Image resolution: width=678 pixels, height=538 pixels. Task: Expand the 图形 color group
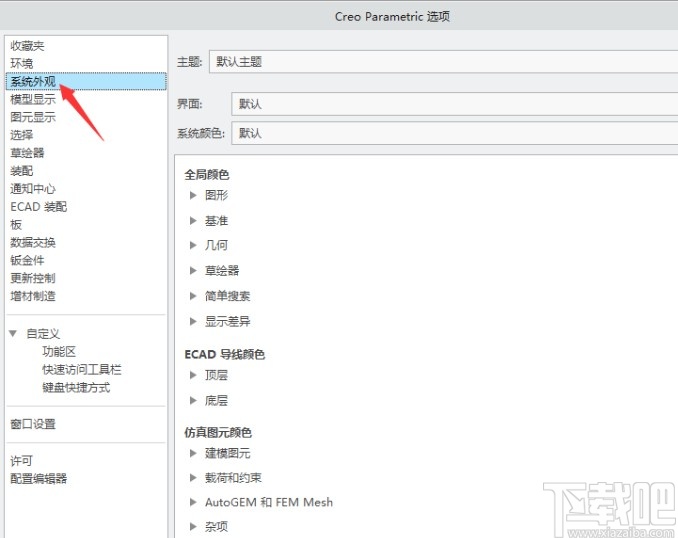click(193, 195)
